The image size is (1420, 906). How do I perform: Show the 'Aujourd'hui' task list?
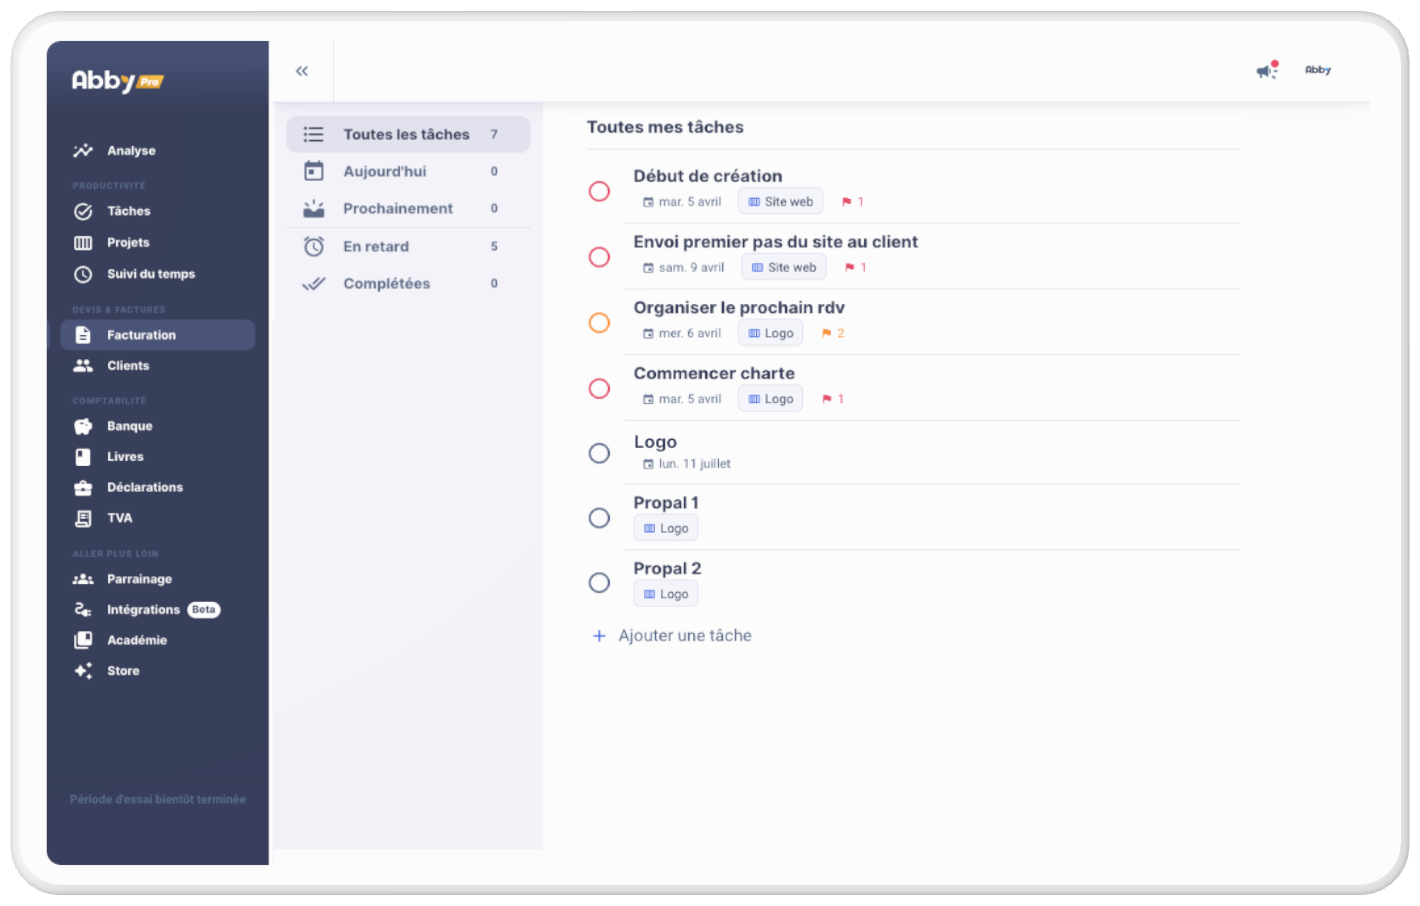(x=384, y=172)
